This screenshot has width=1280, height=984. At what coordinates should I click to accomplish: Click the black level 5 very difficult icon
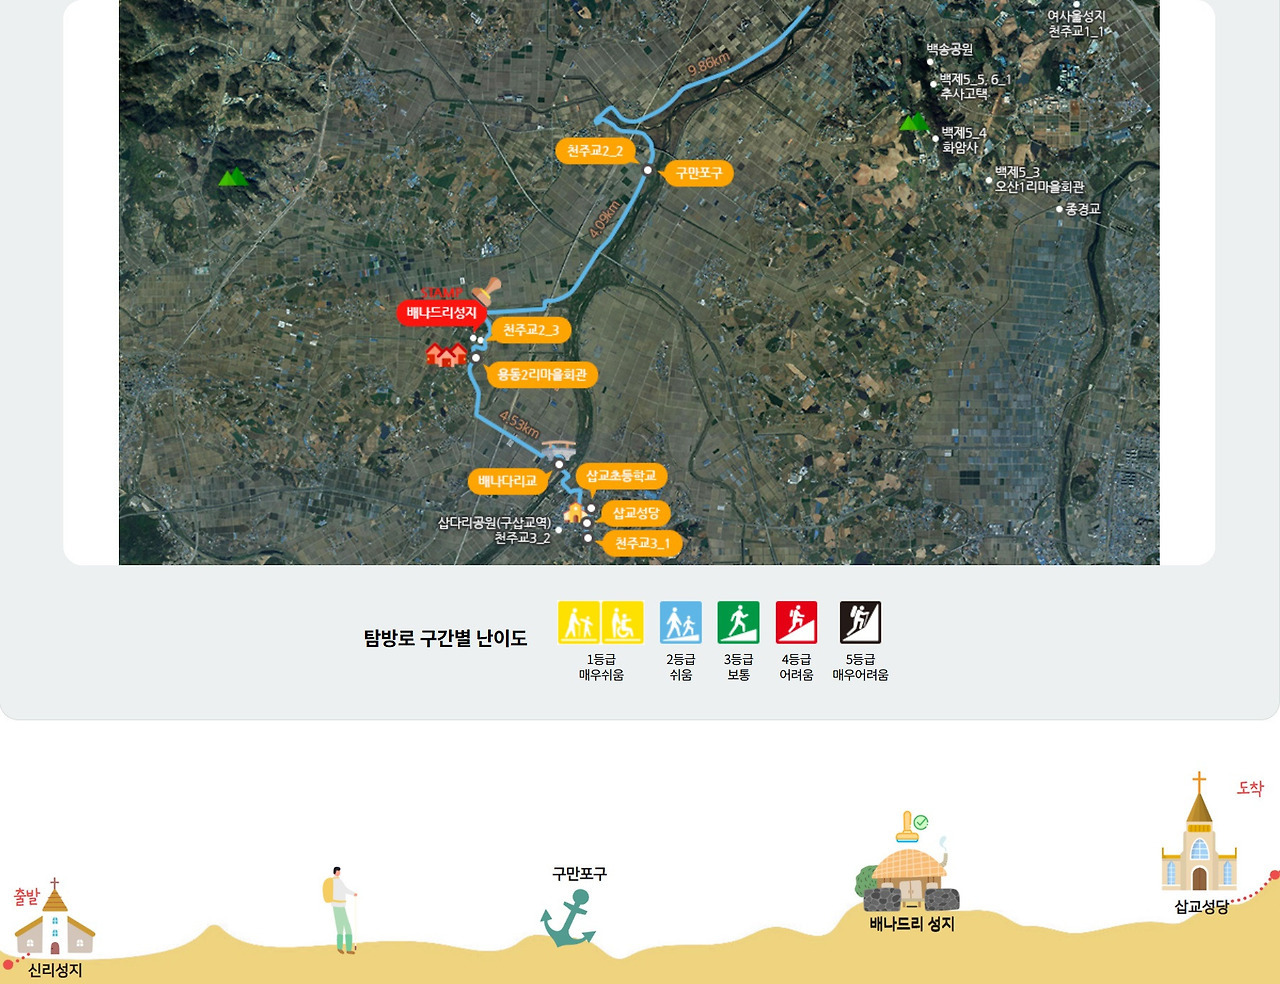860,623
